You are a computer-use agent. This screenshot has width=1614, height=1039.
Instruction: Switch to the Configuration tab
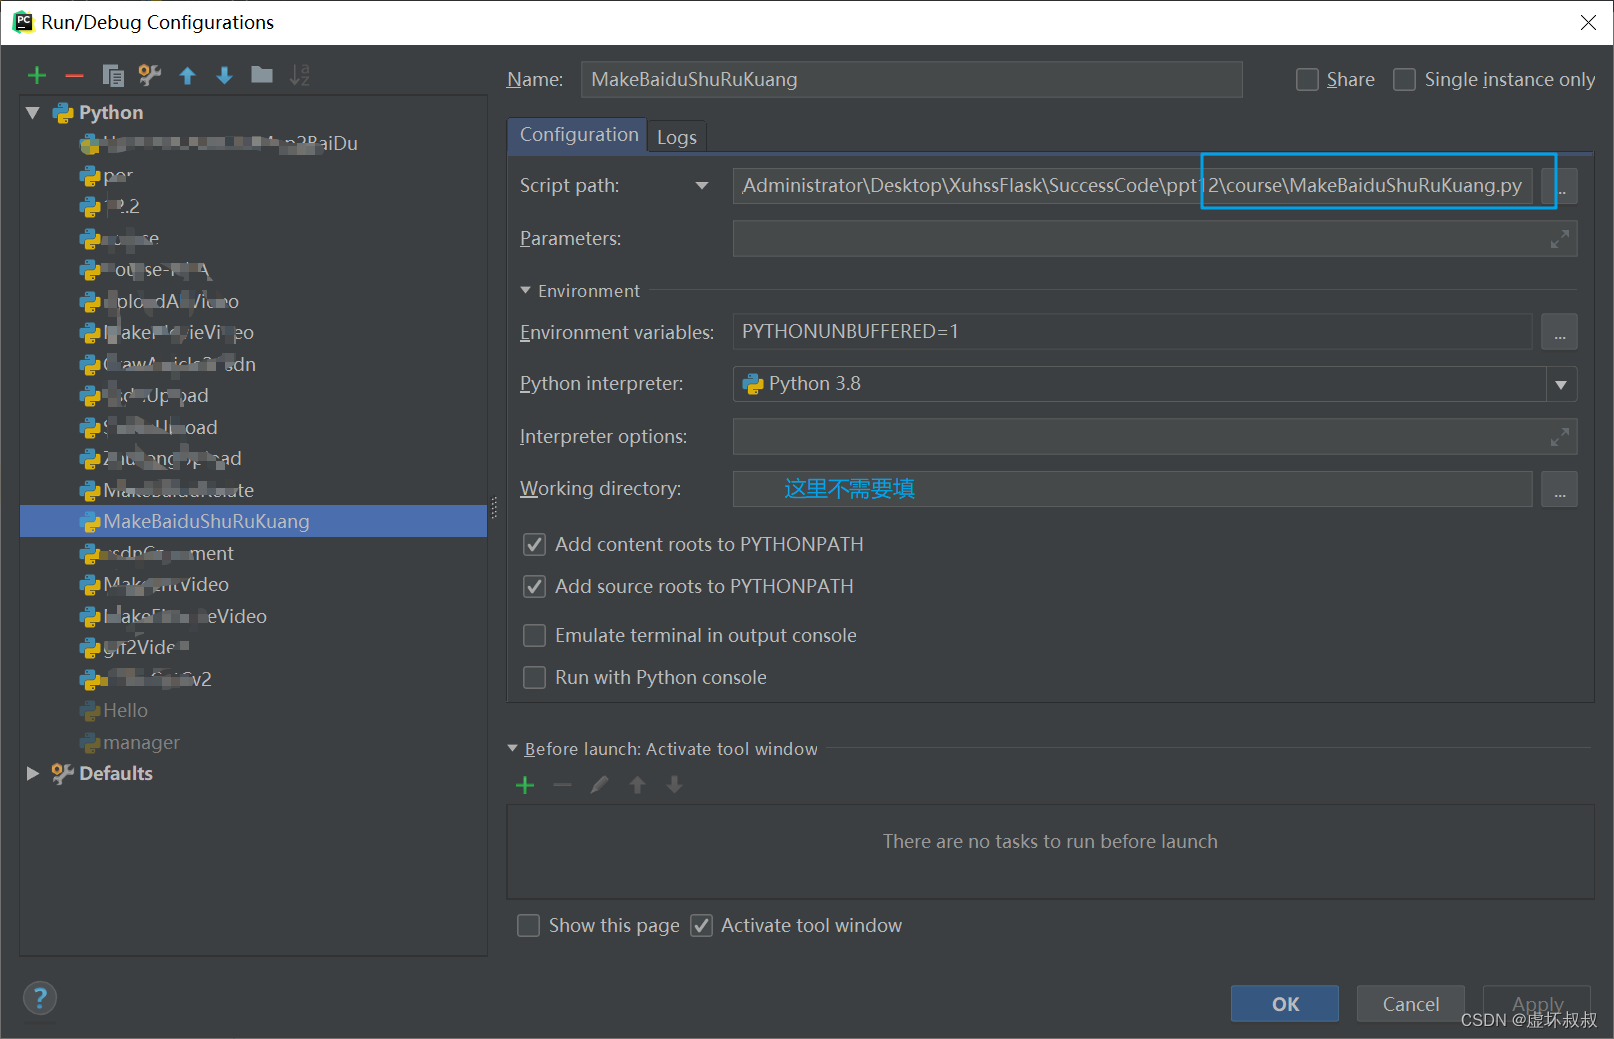(578, 135)
